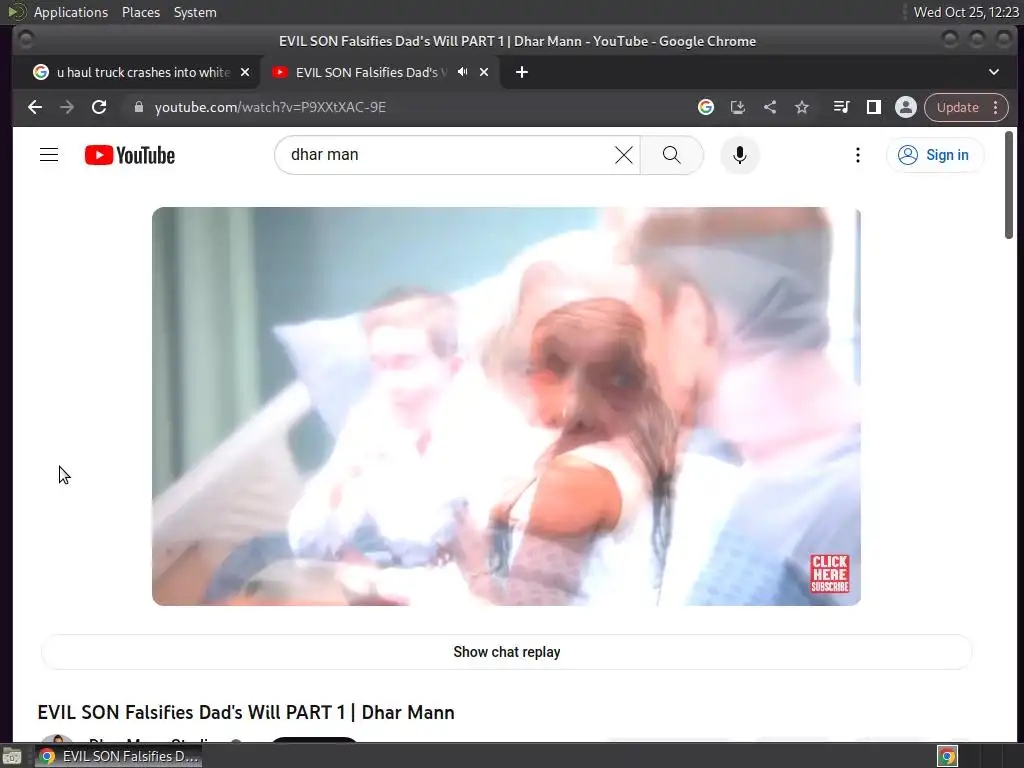1024x768 pixels.
Task: Open a new tab with plus
Action: pyautogui.click(x=521, y=72)
